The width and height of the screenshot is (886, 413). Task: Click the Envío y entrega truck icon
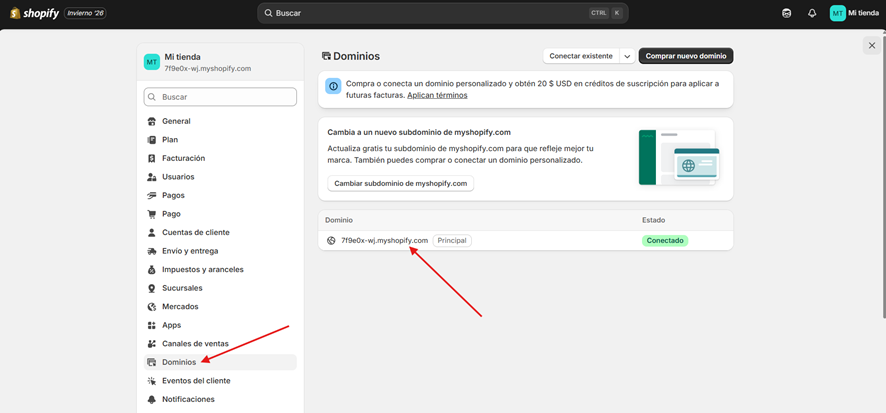click(x=152, y=251)
